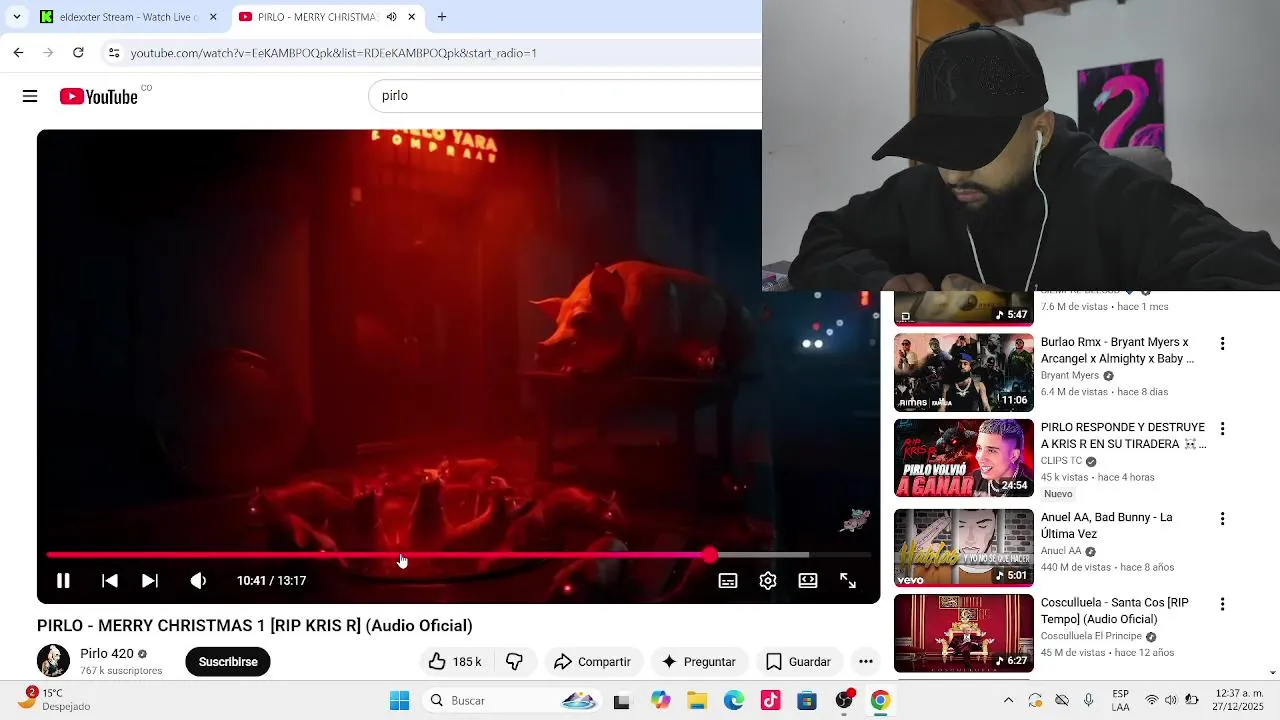This screenshot has width=1280, height=720.
Task: Open Microsoft Edge from taskbar
Action: click(x=734, y=700)
